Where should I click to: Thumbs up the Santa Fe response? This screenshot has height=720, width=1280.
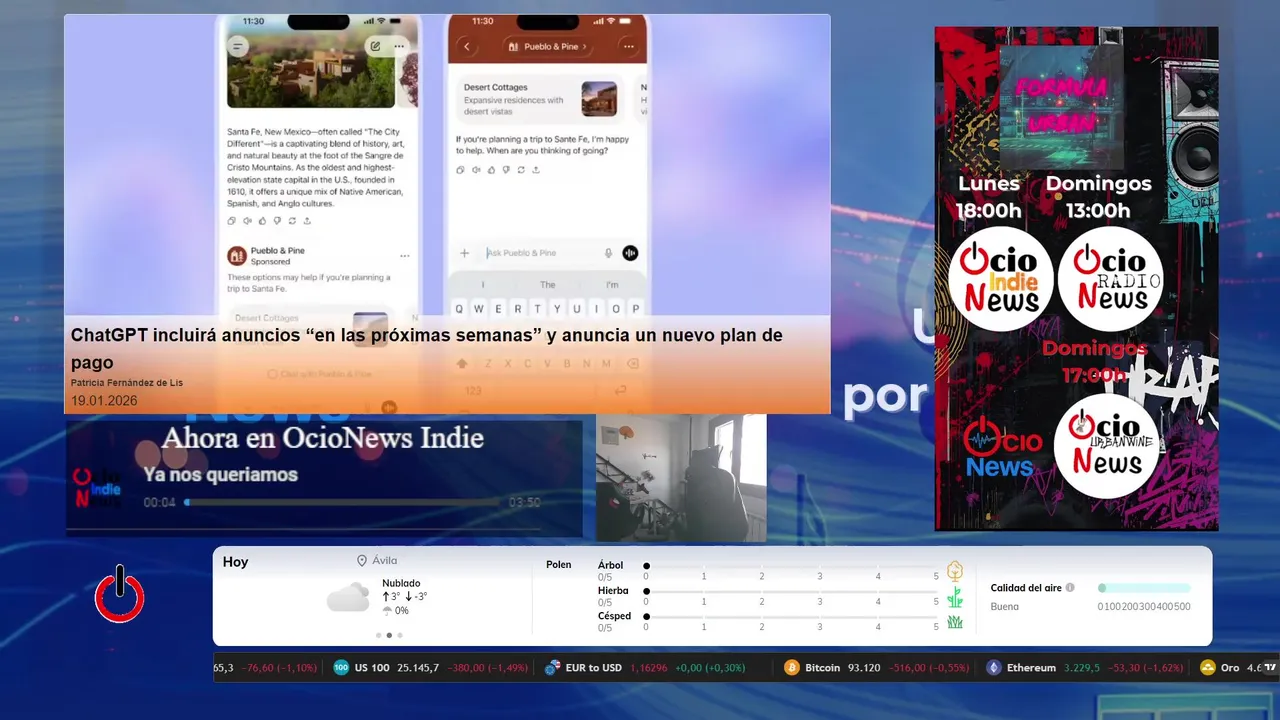click(262, 221)
